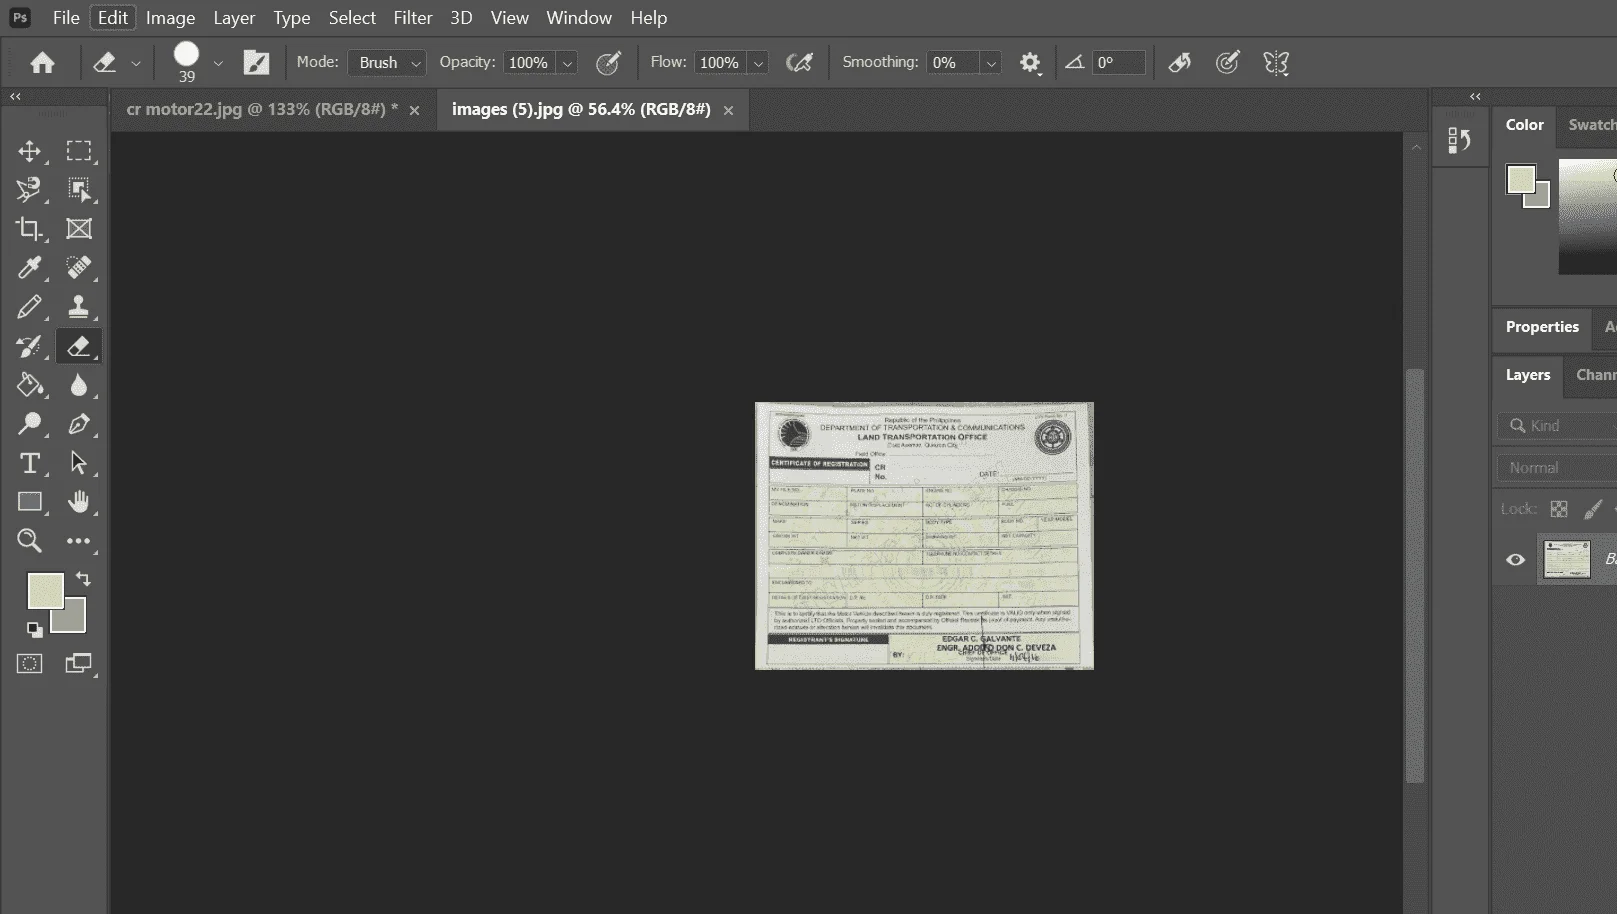Image resolution: width=1617 pixels, height=914 pixels.
Task: Toggle Quick Mask mode
Action: (29, 663)
